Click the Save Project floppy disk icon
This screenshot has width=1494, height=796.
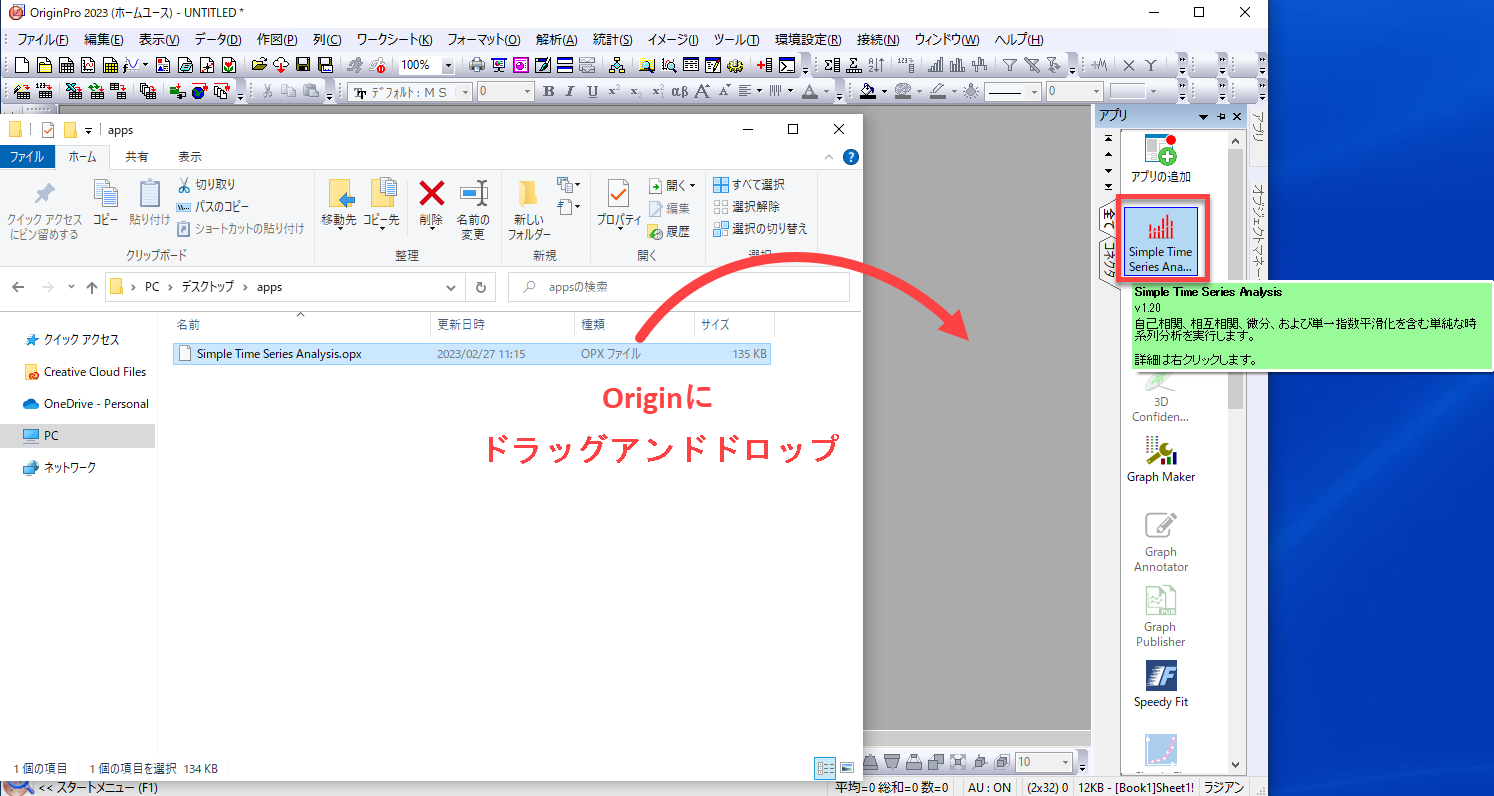(303, 66)
